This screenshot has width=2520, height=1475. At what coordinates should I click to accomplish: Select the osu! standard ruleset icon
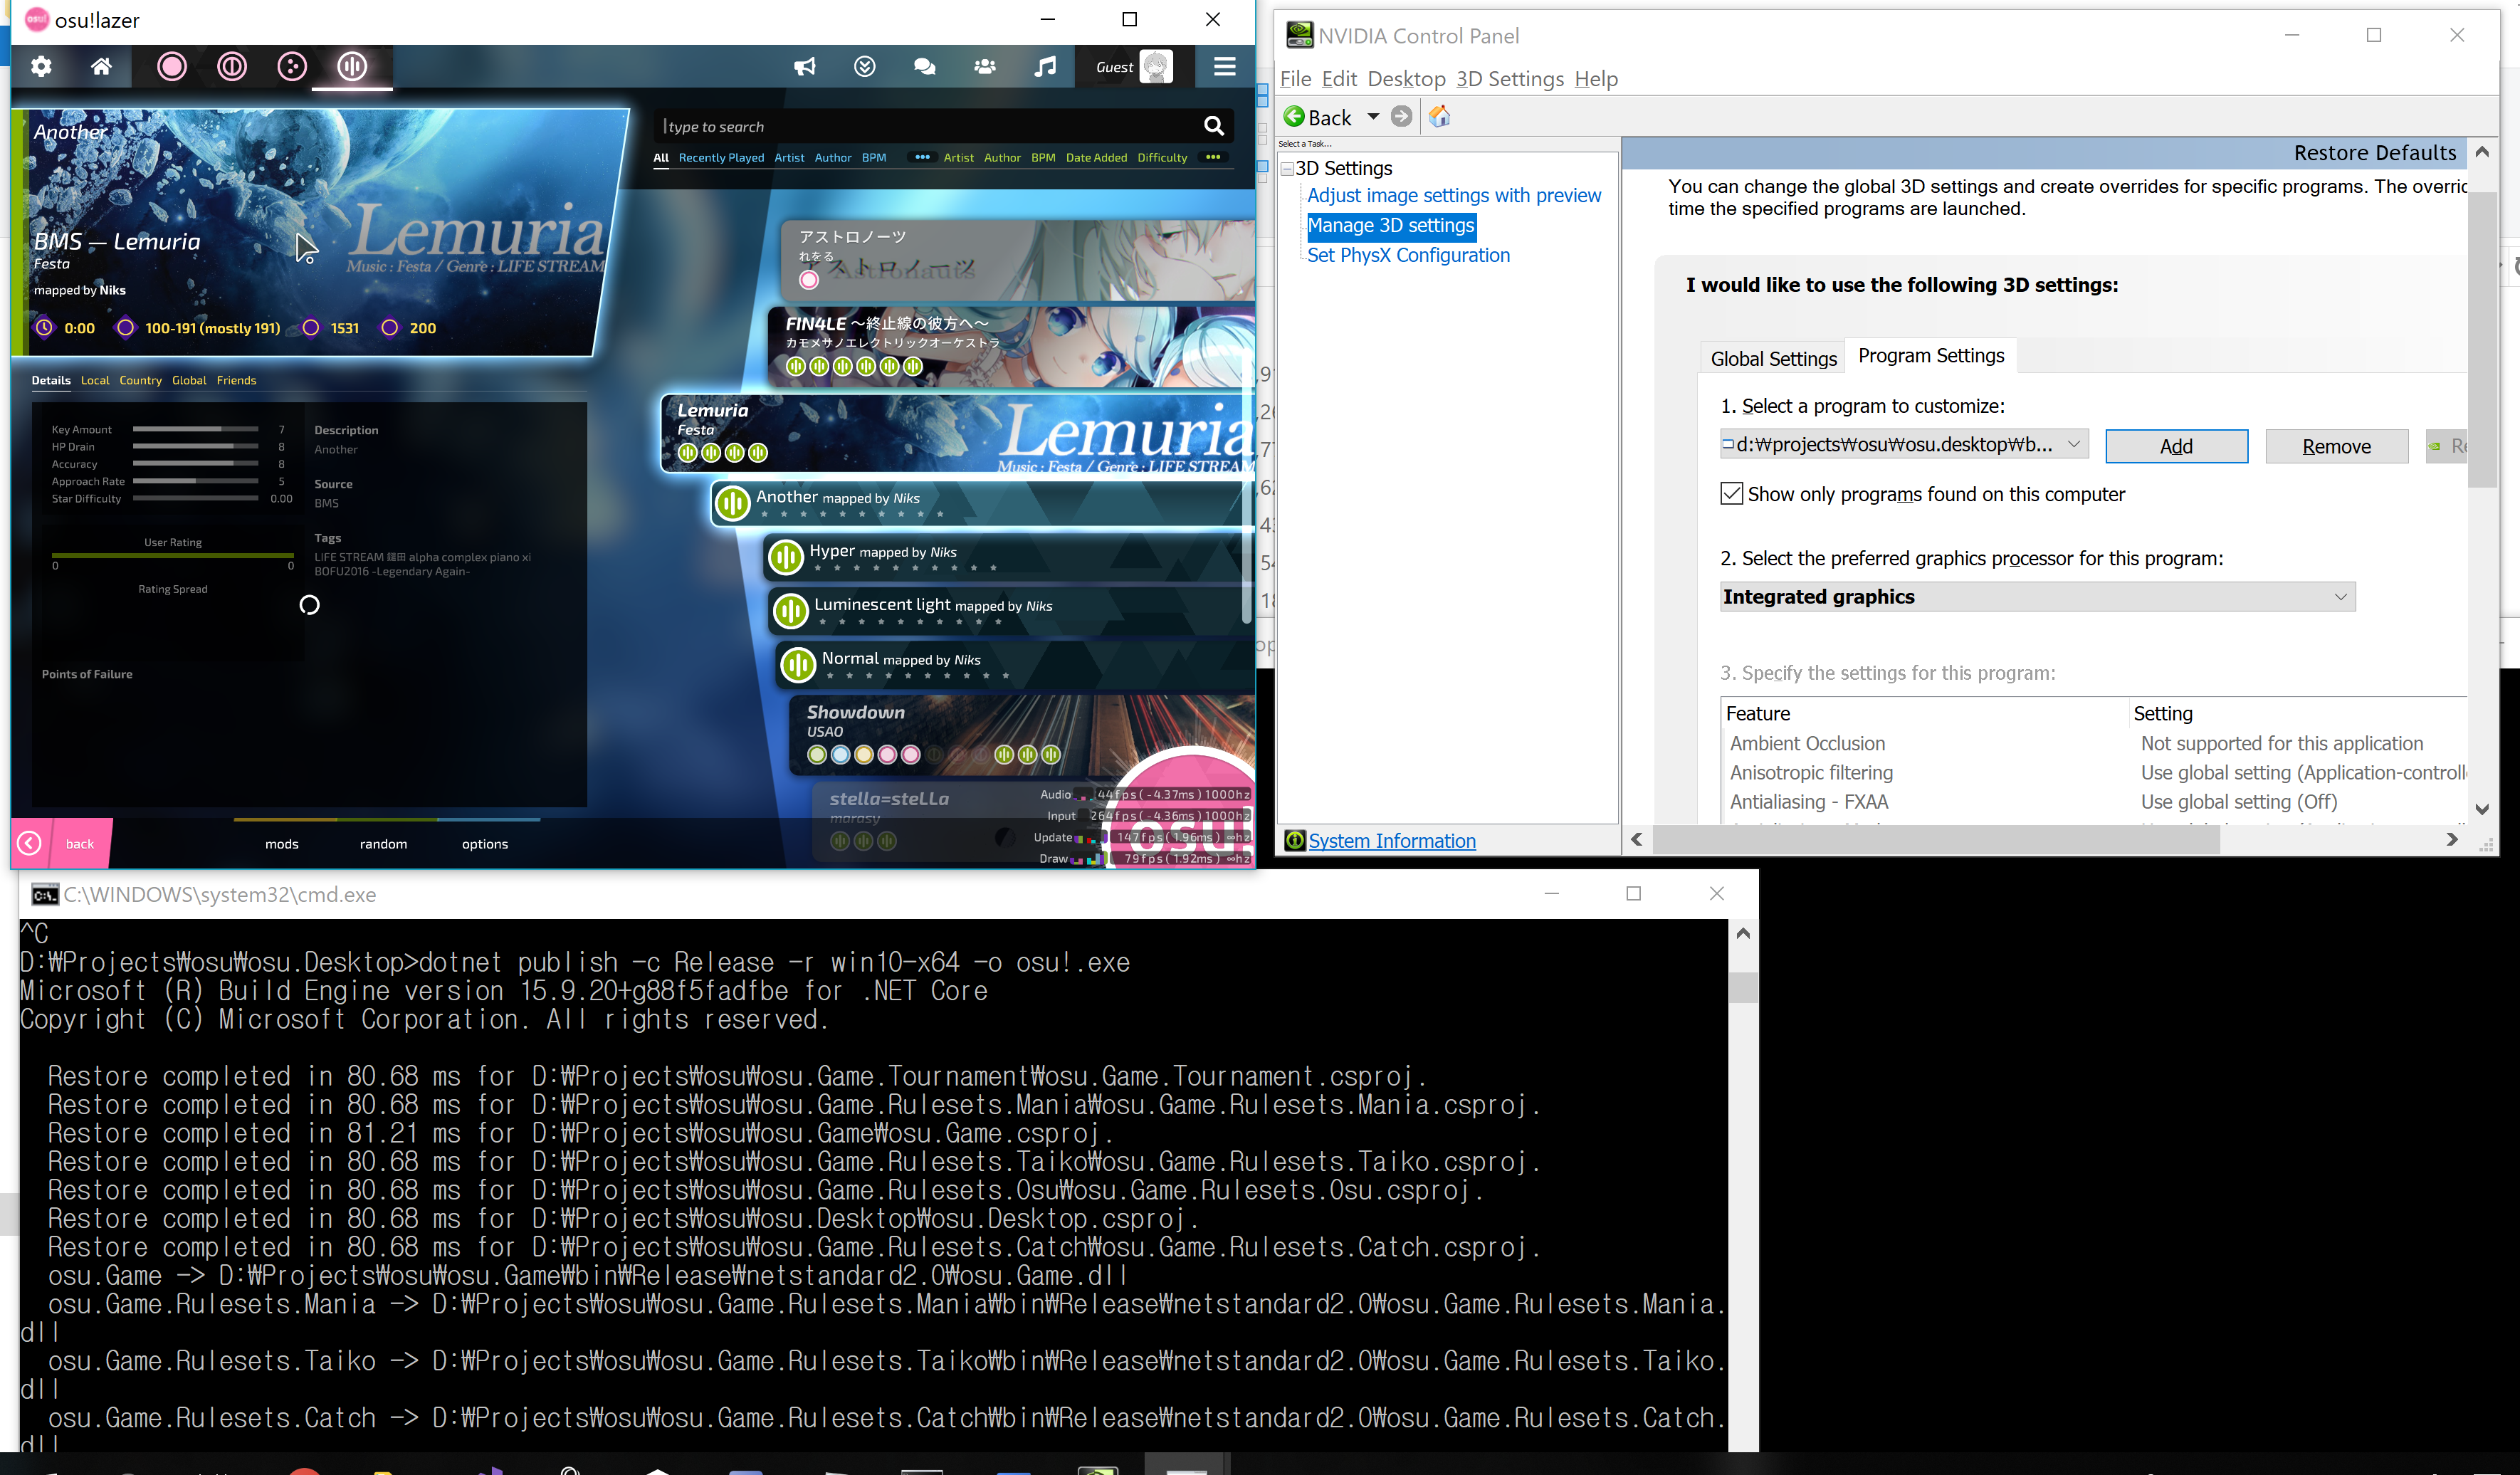[x=172, y=67]
